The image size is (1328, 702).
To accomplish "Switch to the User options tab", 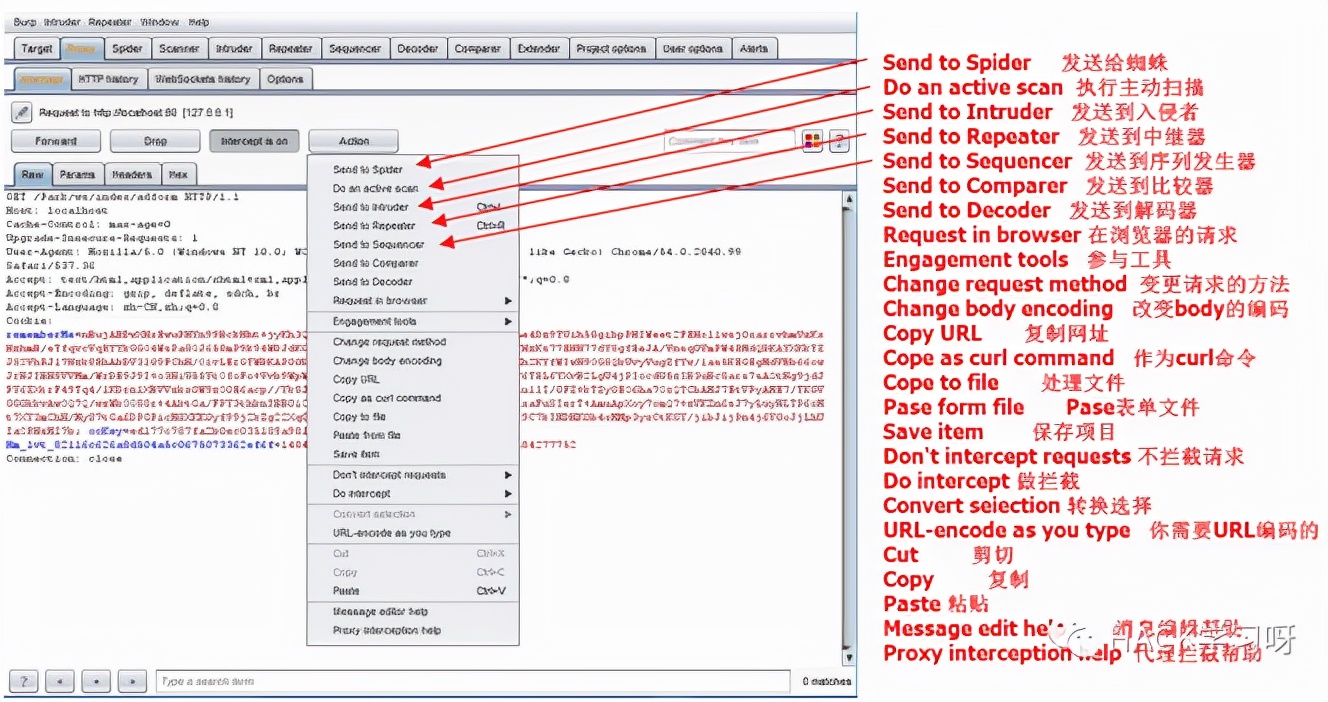I will click(x=694, y=48).
